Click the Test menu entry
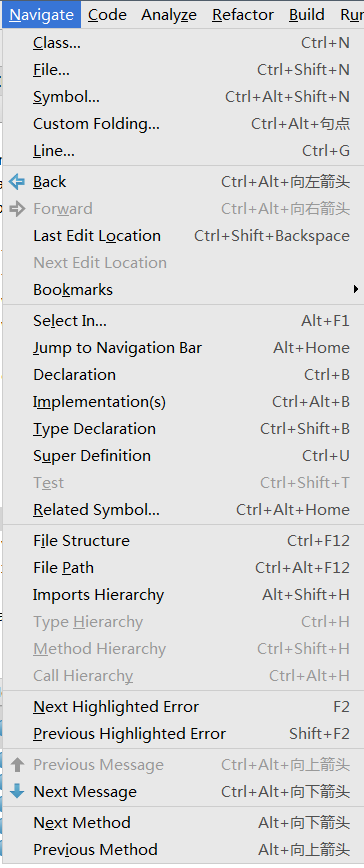Image resolution: width=364 pixels, height=868 pixels. (x=182, y=483)
